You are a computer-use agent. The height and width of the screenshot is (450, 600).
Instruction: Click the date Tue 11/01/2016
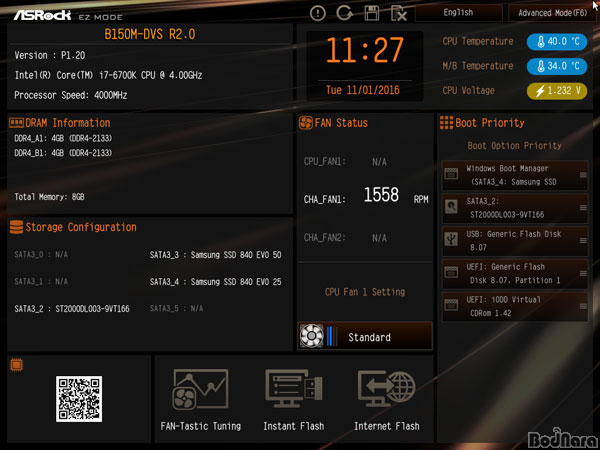[362, 90]
